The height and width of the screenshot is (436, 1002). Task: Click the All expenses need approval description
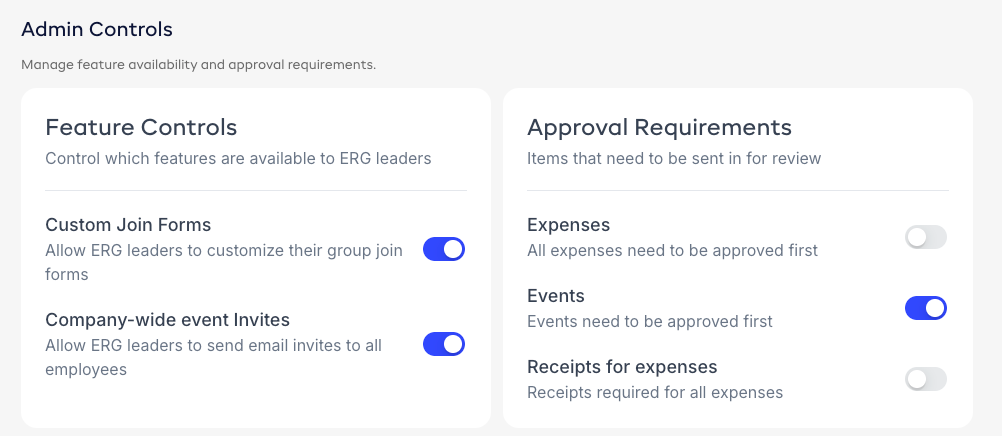672,250
